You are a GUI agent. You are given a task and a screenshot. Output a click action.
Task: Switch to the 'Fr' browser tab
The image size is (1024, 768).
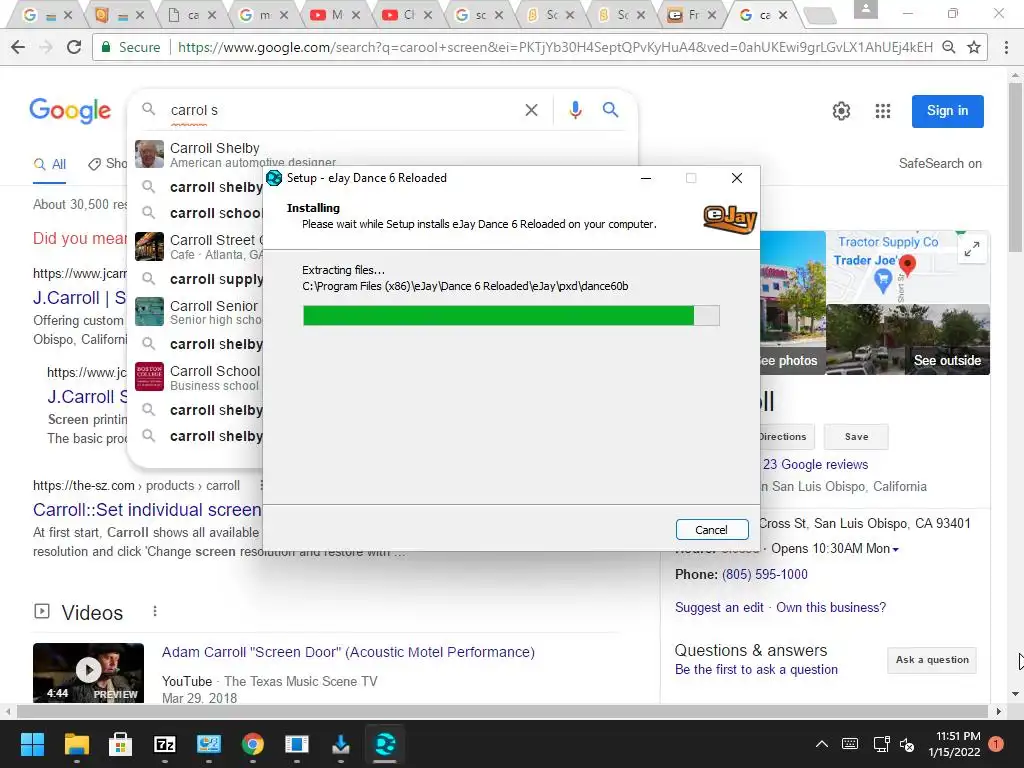coord(692,14)
